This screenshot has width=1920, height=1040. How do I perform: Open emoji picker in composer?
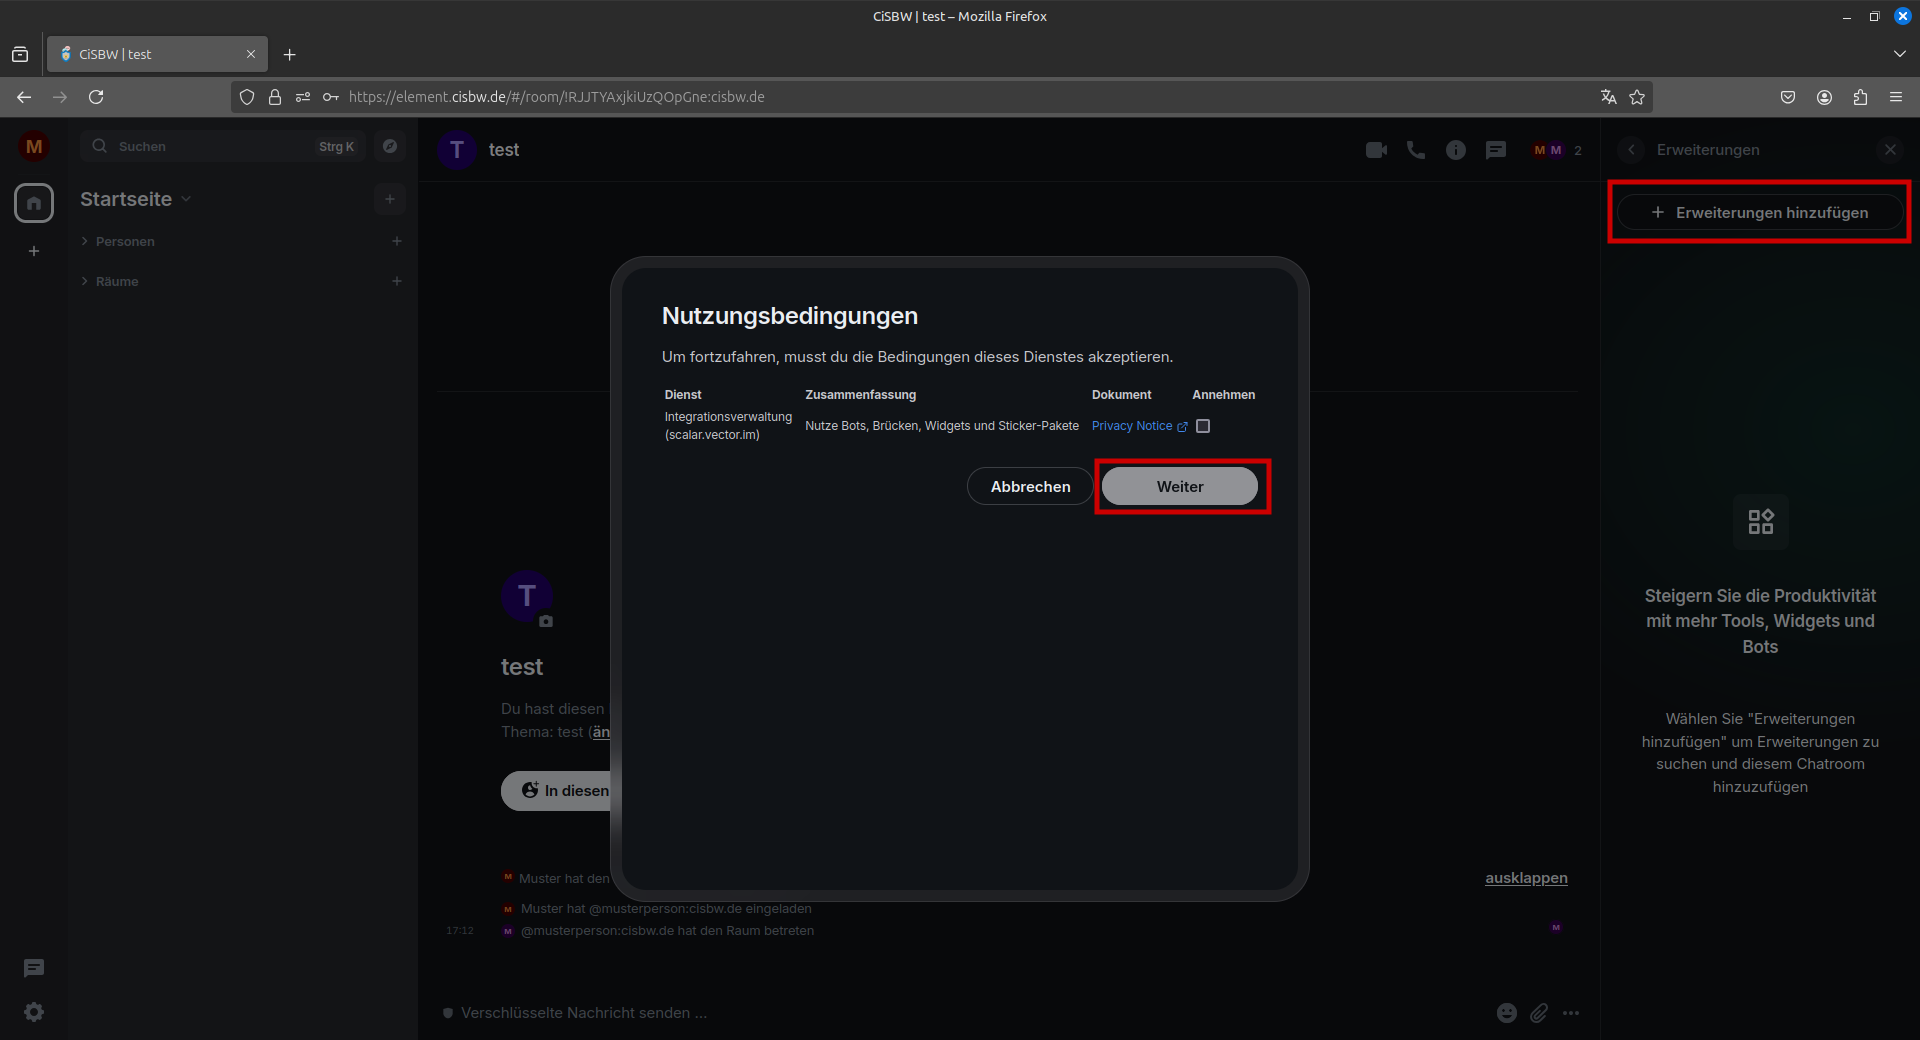point(1506,1013)
